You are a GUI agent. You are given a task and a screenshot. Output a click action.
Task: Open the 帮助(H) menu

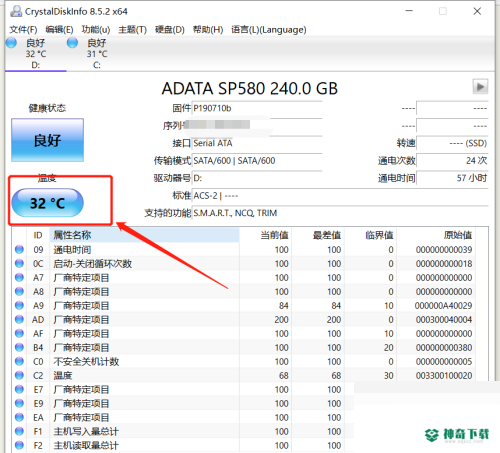tap(208, 30)
